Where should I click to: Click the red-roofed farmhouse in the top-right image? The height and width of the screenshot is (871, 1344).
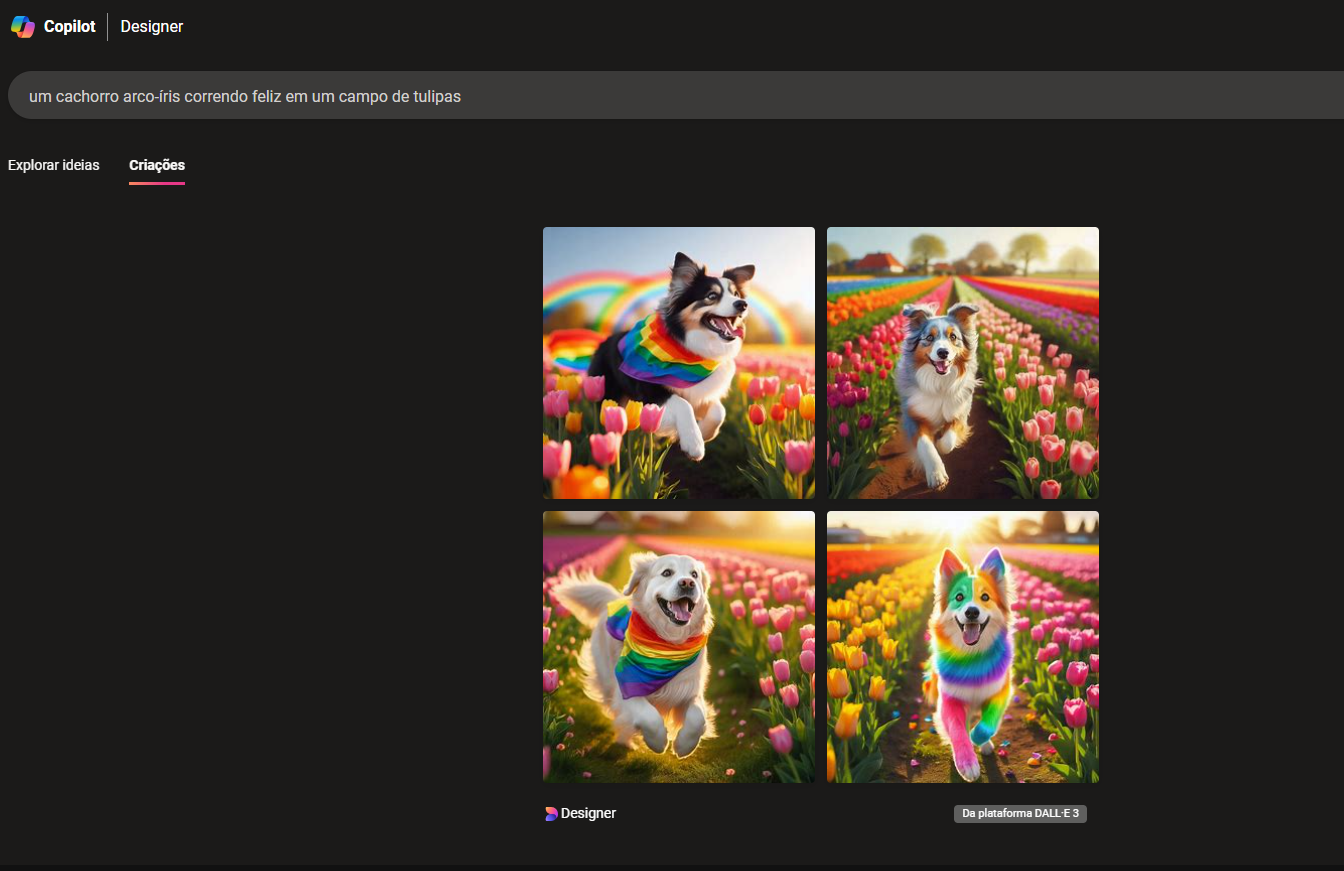coord(880,262)
